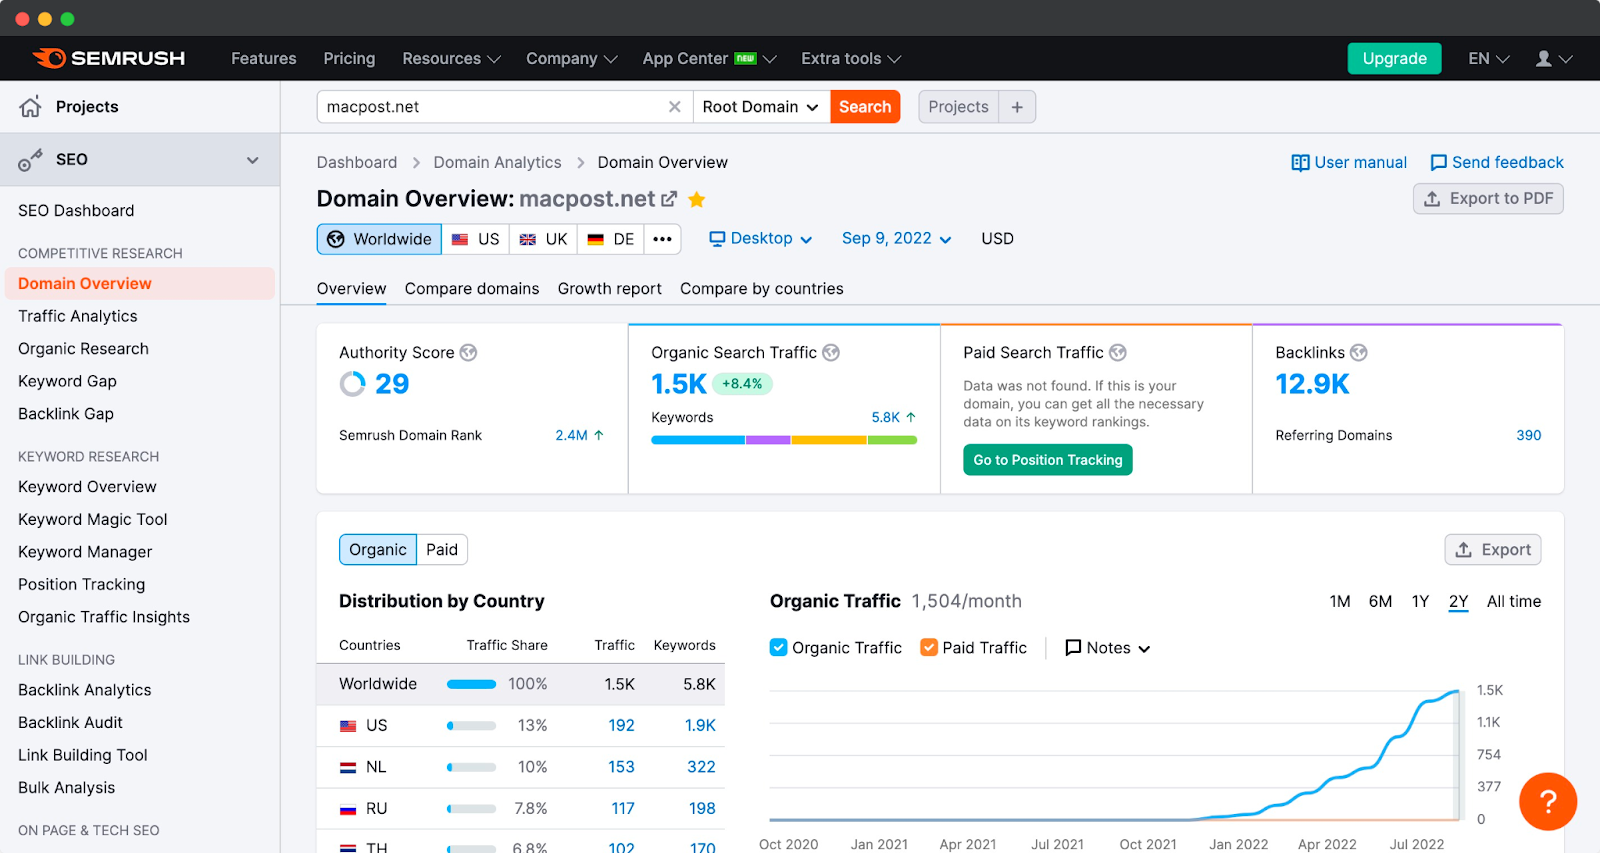The image size is (1600, 853).
Task: Toggle the Organic Traffic checkbox
Action: [x=778, y=647]
